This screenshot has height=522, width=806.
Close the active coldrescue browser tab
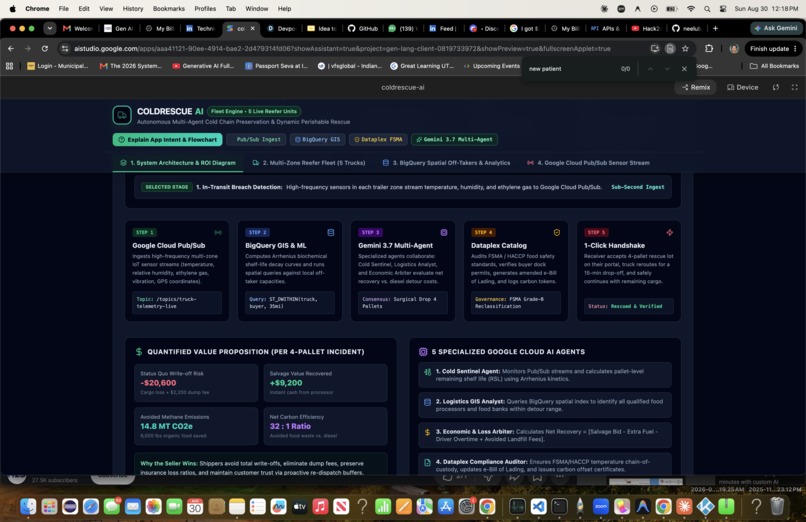pos(252,28)
